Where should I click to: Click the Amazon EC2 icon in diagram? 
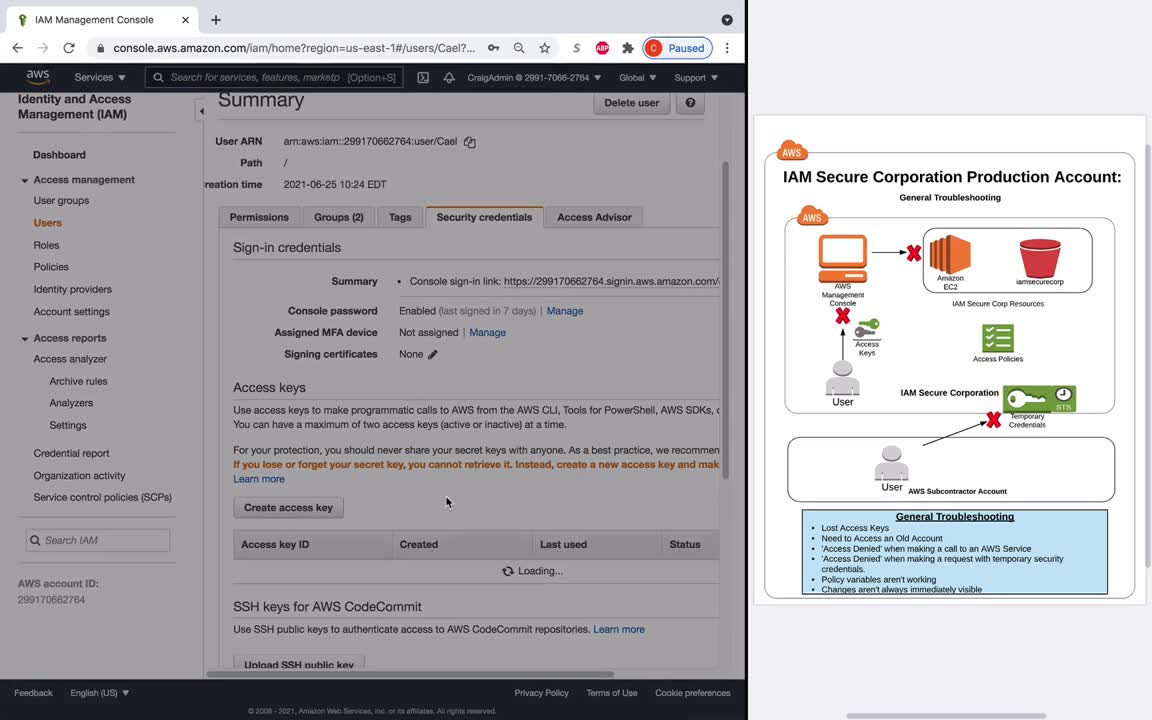click(950, 254)
